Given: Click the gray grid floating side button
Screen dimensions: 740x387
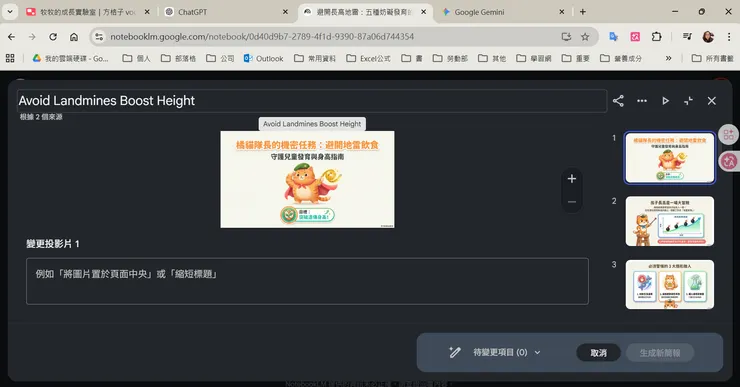Looking at the screenshot, I should pyautogui.click(x=729, y=135).
